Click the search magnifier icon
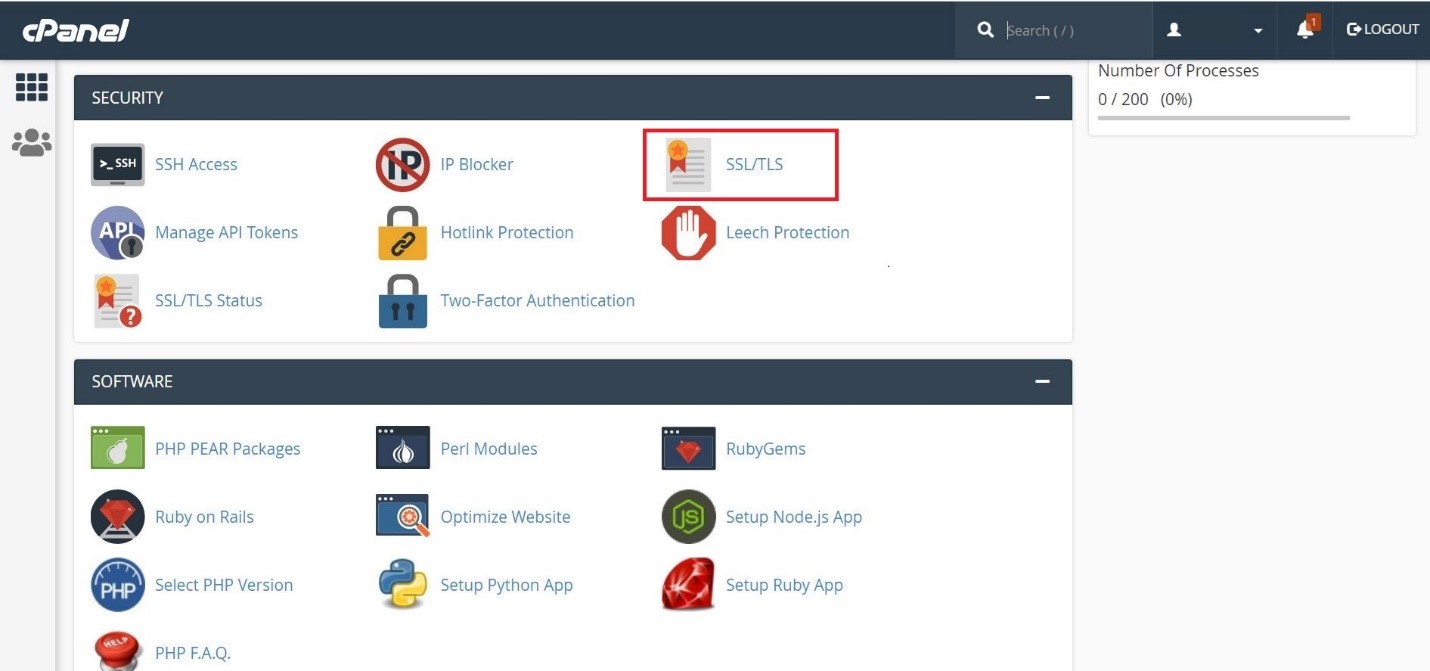Screen dimensions: 1430x671 tap(985, 30)
